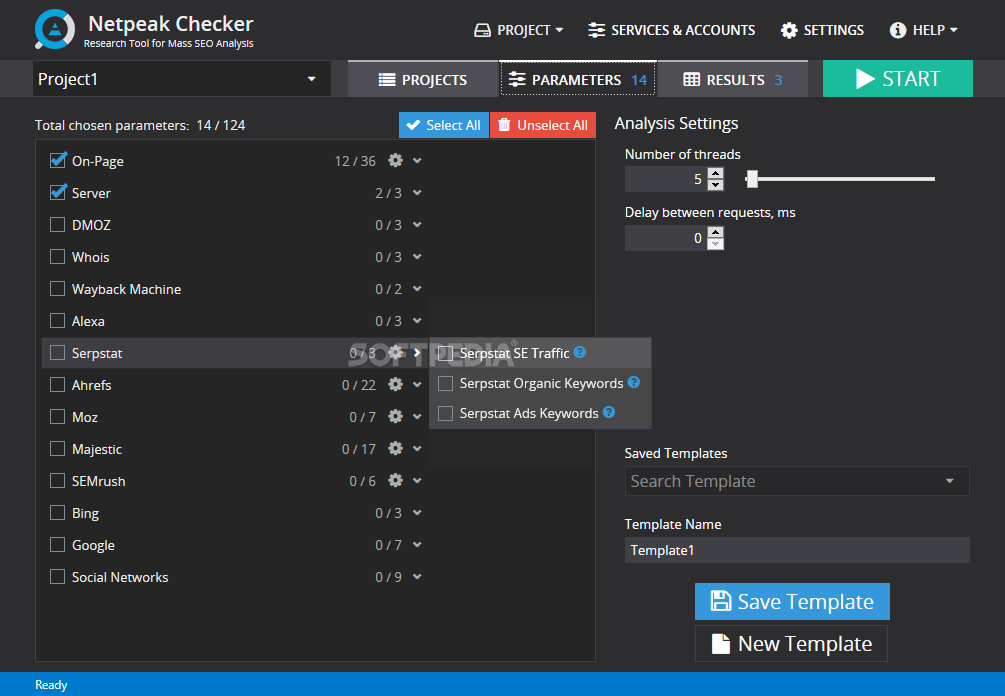Check Serpstat Ads Keywords parameter
The image size is (1005, 696).
[445, 413]
